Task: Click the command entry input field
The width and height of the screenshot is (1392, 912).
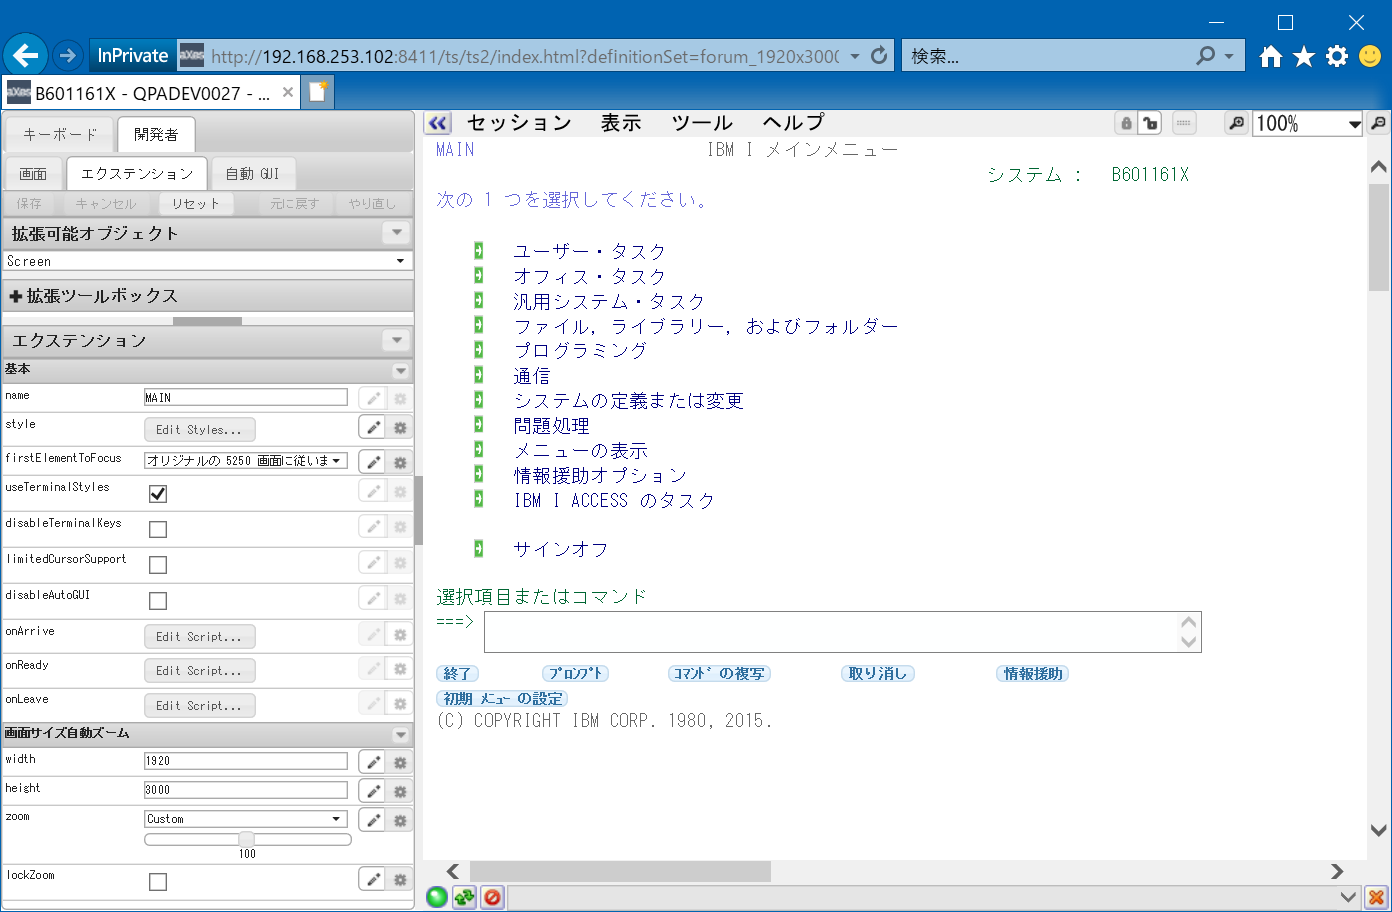Action: coord(843,632)
